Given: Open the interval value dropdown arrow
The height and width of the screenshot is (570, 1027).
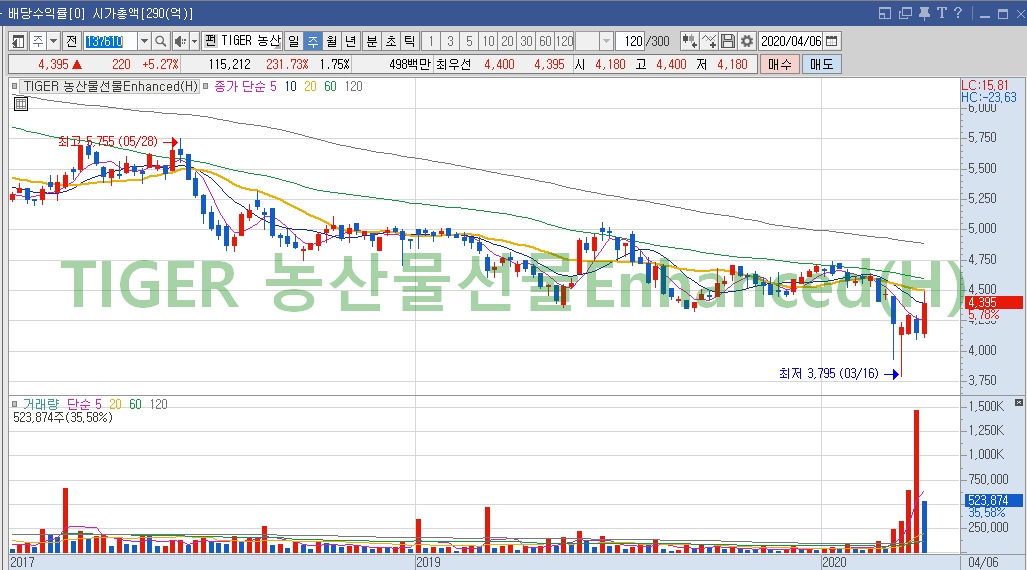Looking at the screenshot, I should coord(606,41).
